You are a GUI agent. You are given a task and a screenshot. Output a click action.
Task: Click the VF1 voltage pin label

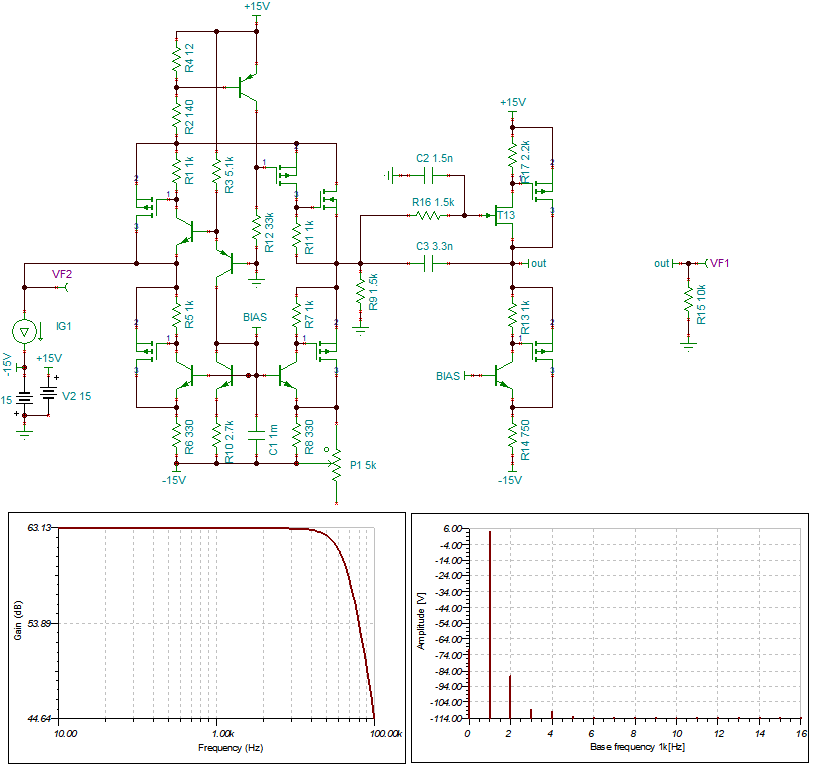pos(720,263)
